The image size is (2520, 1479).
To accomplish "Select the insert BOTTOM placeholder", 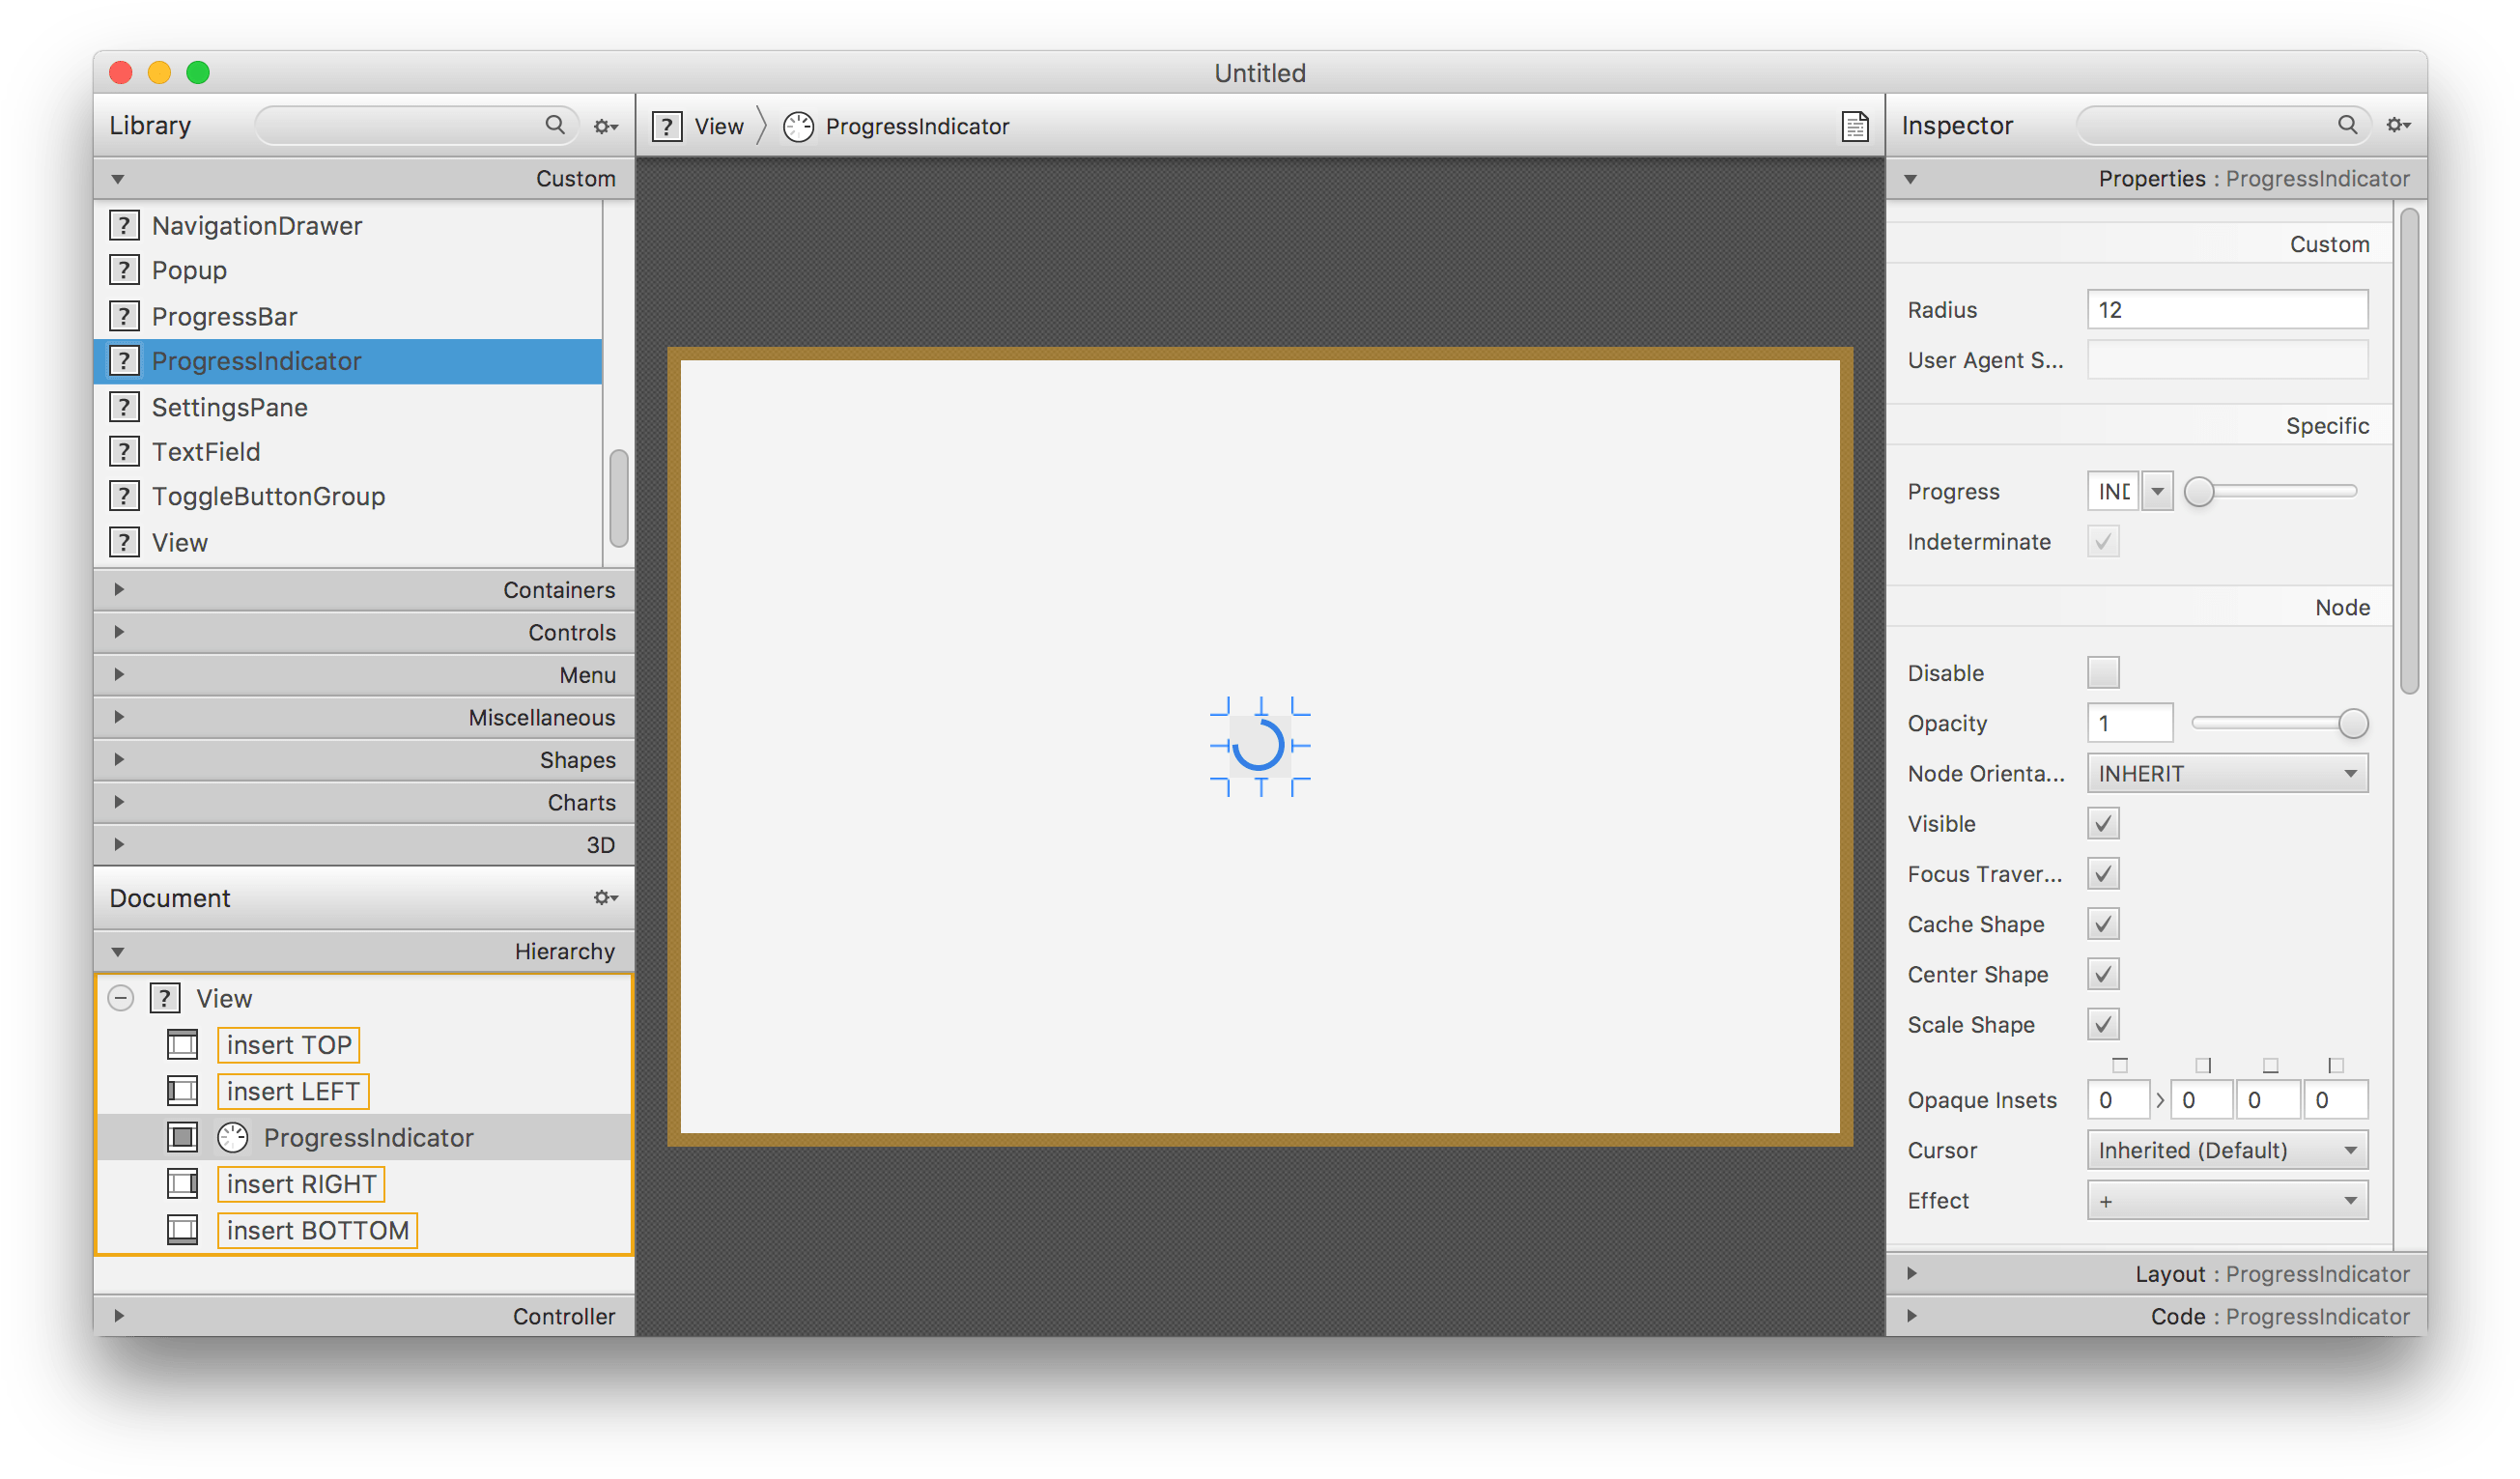I will point(317,1230).
